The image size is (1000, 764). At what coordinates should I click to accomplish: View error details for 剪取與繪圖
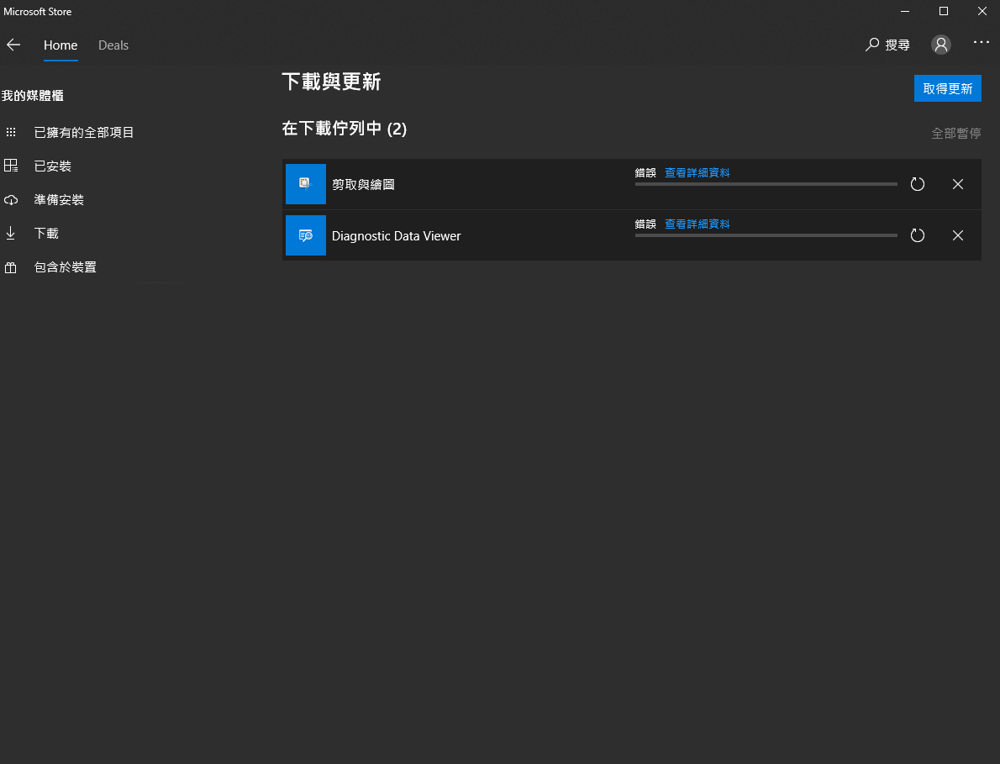coord(697,173)
